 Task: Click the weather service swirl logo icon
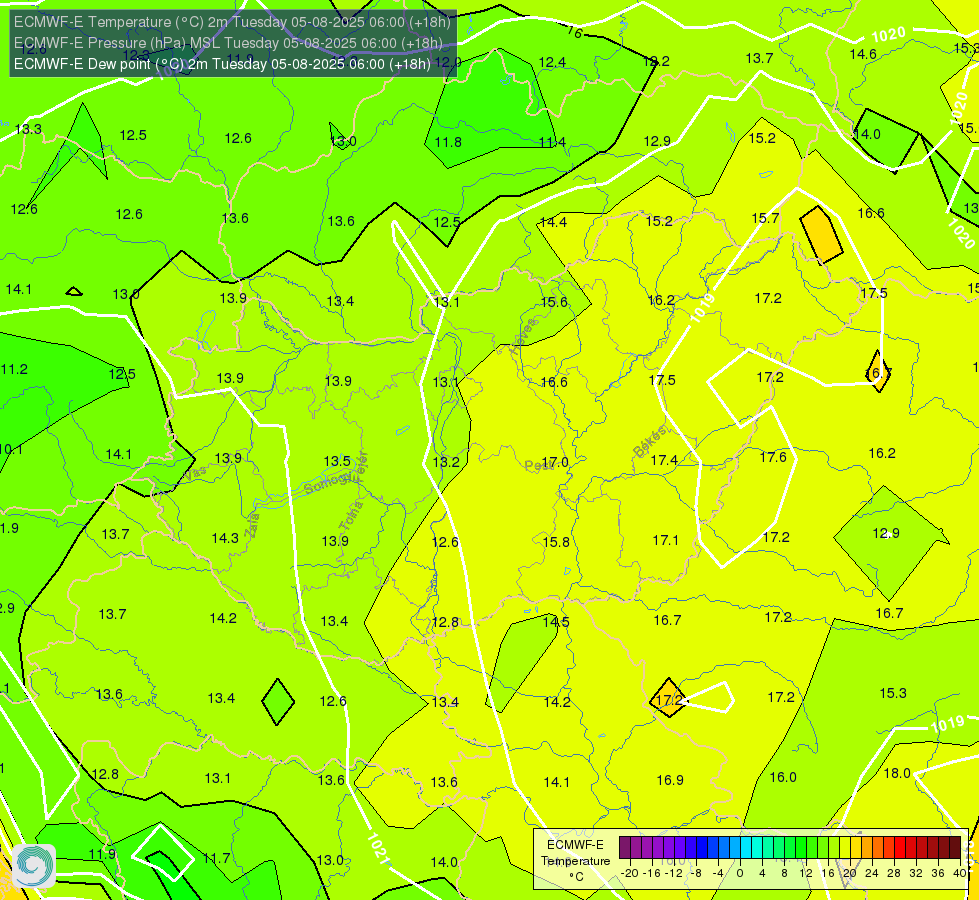[x=34, y=866]
